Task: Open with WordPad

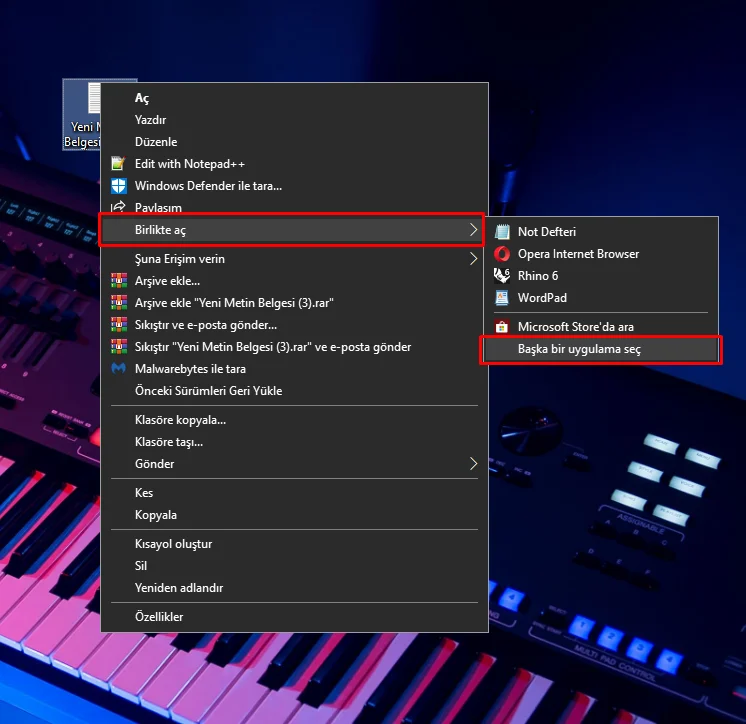Action: click(x=601, y=298)
